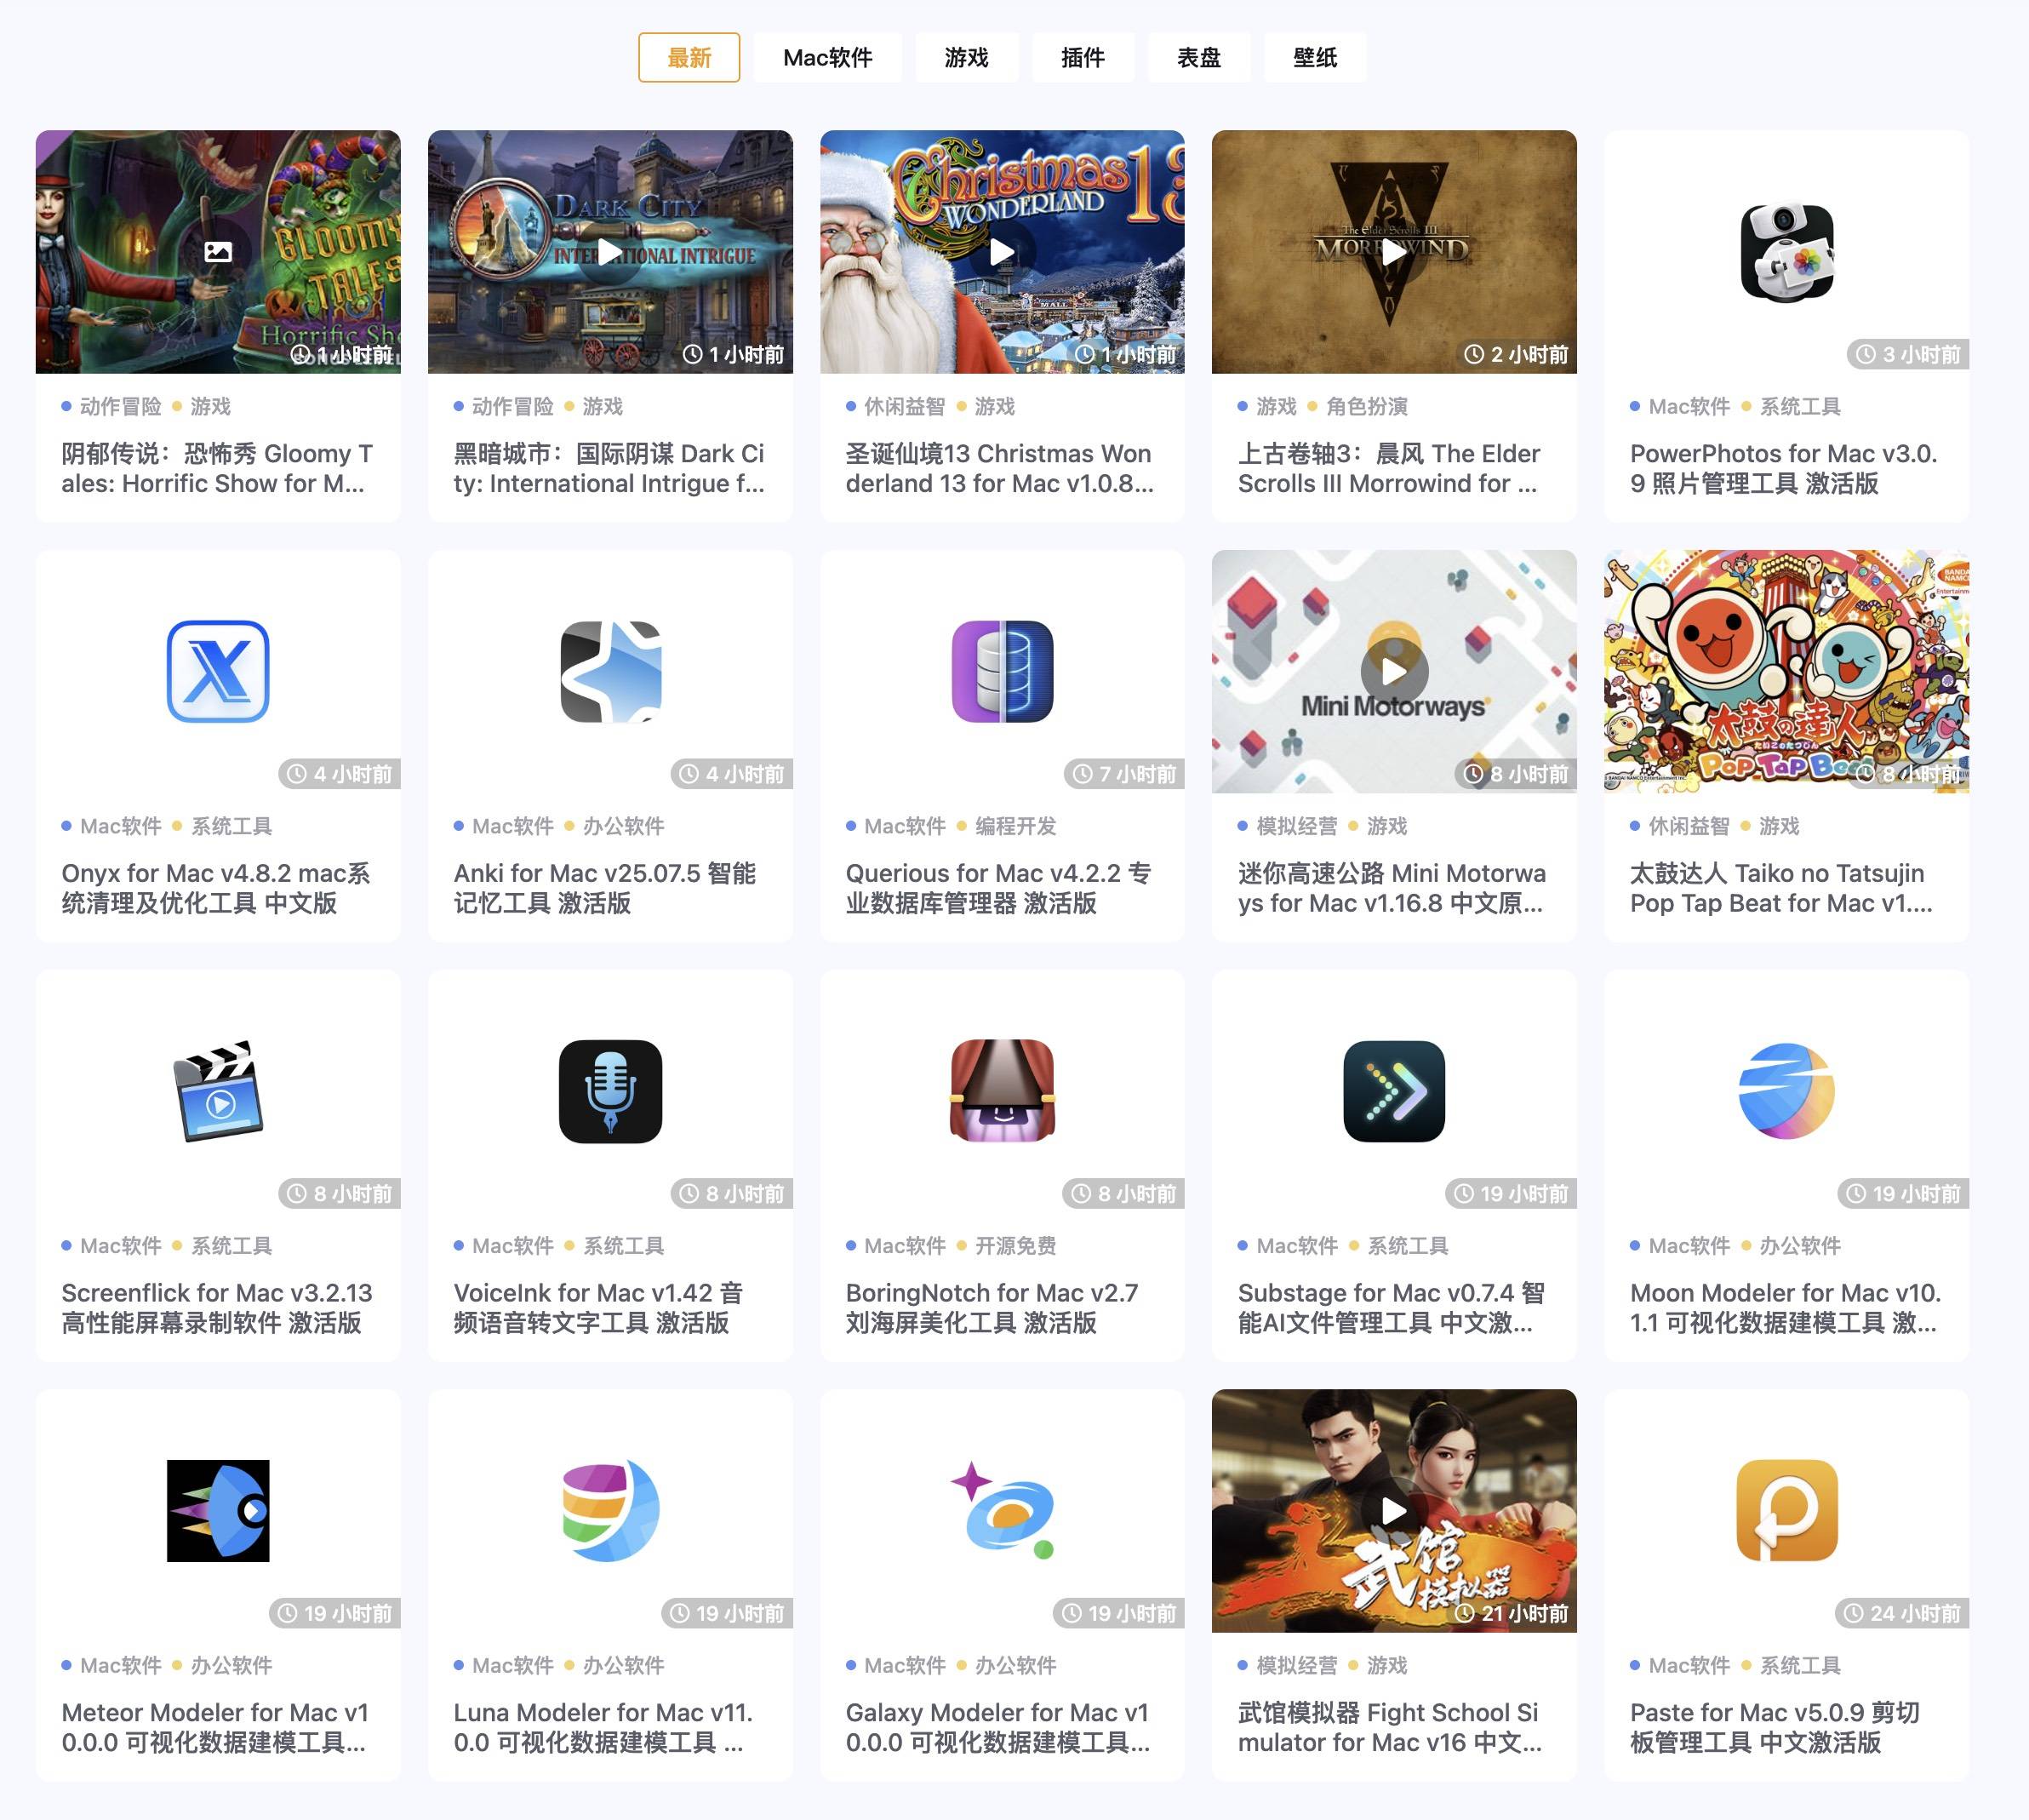Click 角色扮演 tag under Morrowind
This screenshot has height=1820, width=2029.
(1367, 406)
